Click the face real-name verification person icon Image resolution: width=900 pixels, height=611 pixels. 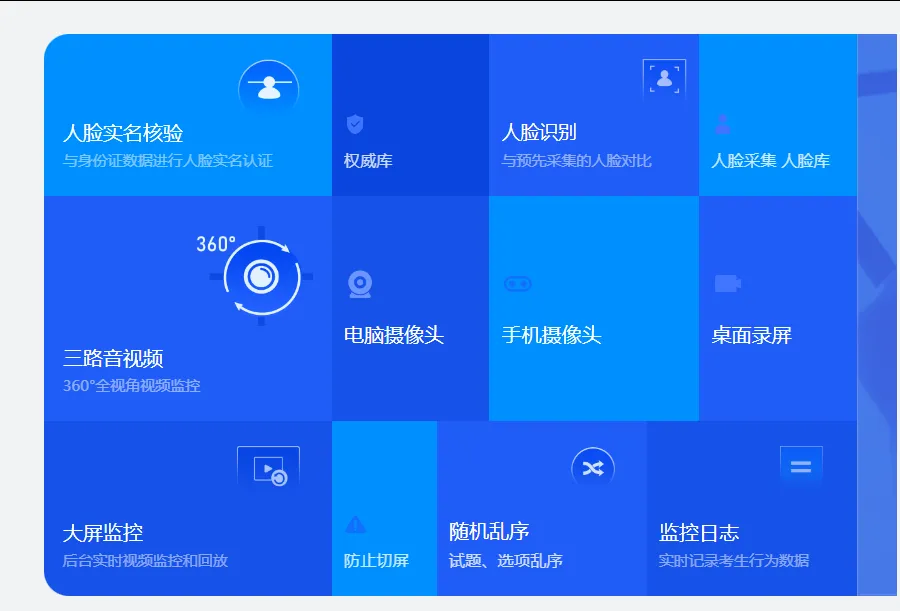point(268,88)
